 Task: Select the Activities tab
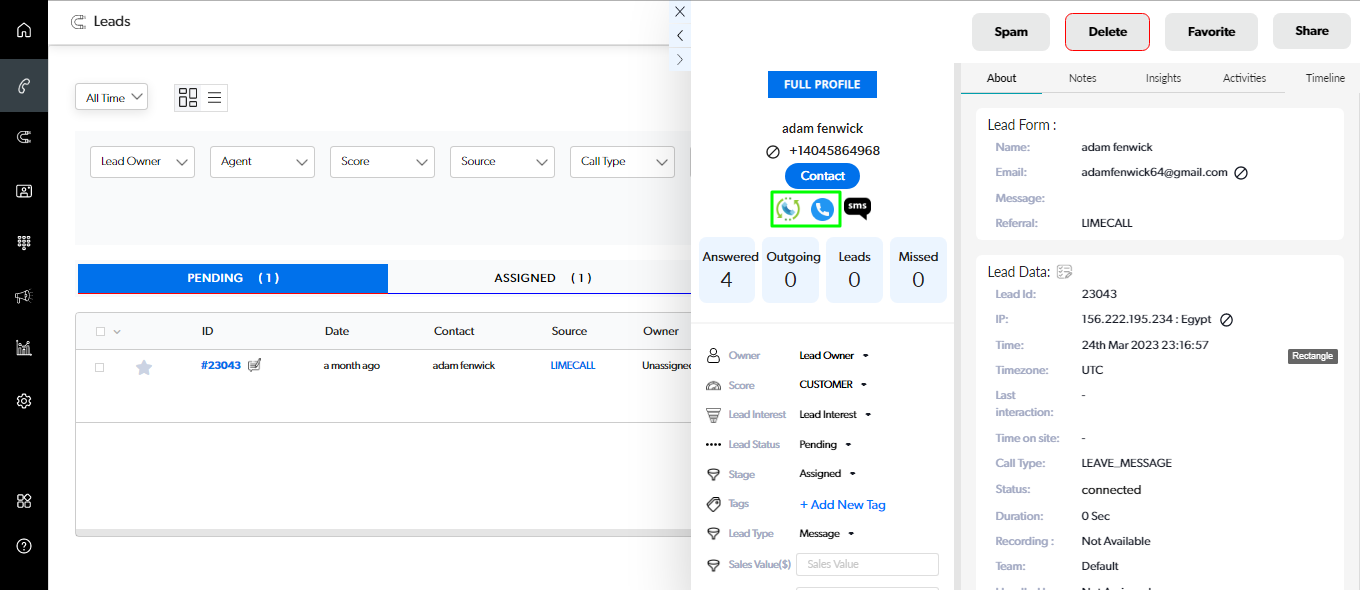coord(1244,78)
